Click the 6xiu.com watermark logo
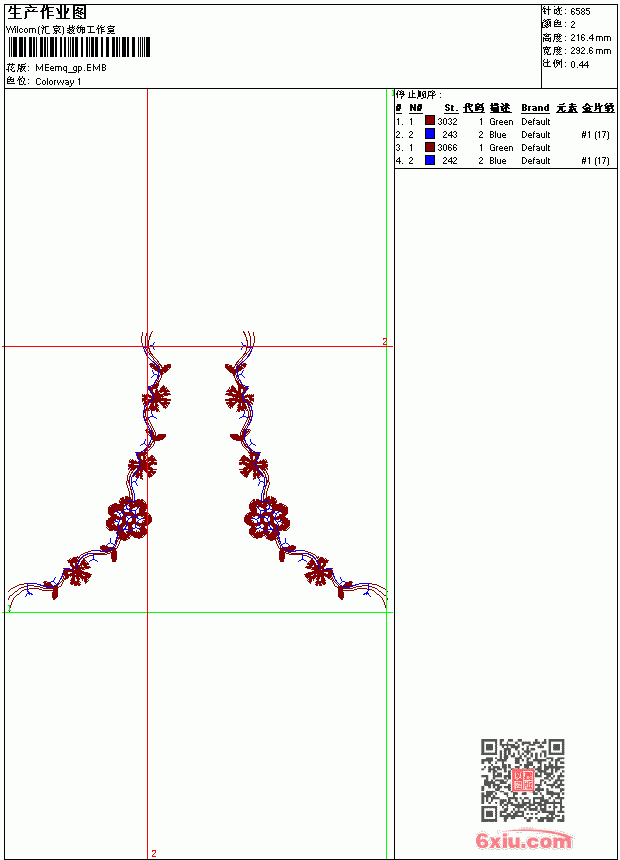 coord(523,840)
